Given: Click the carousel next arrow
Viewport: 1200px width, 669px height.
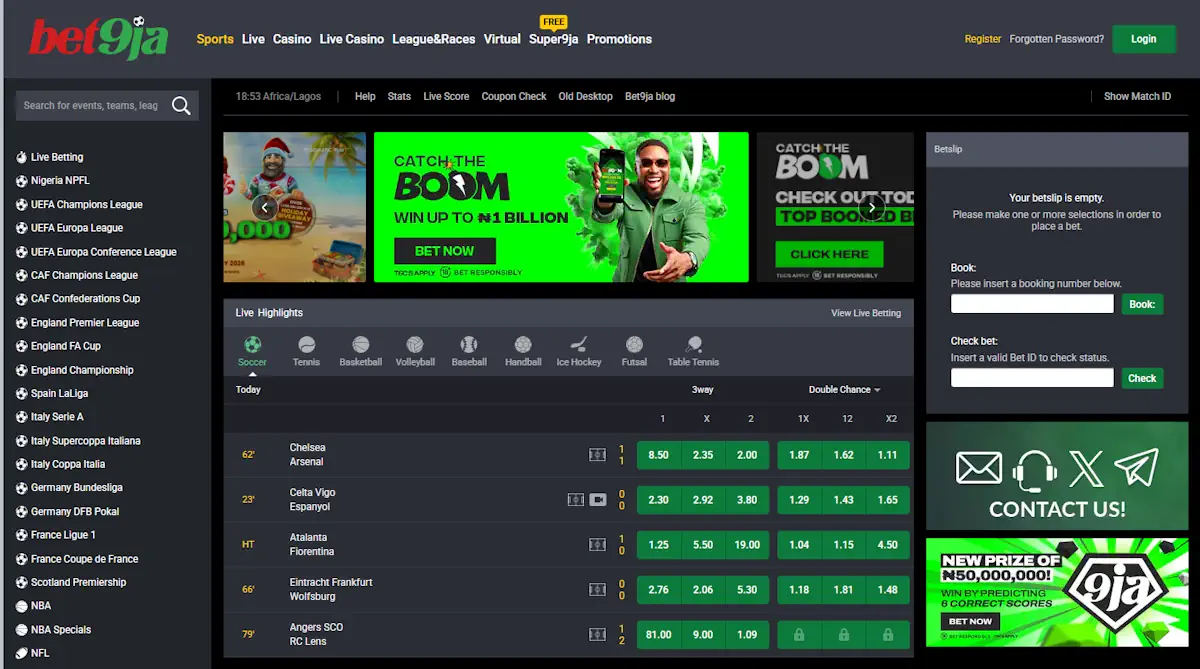Looking at the screenshot, I should click(870, 206).
